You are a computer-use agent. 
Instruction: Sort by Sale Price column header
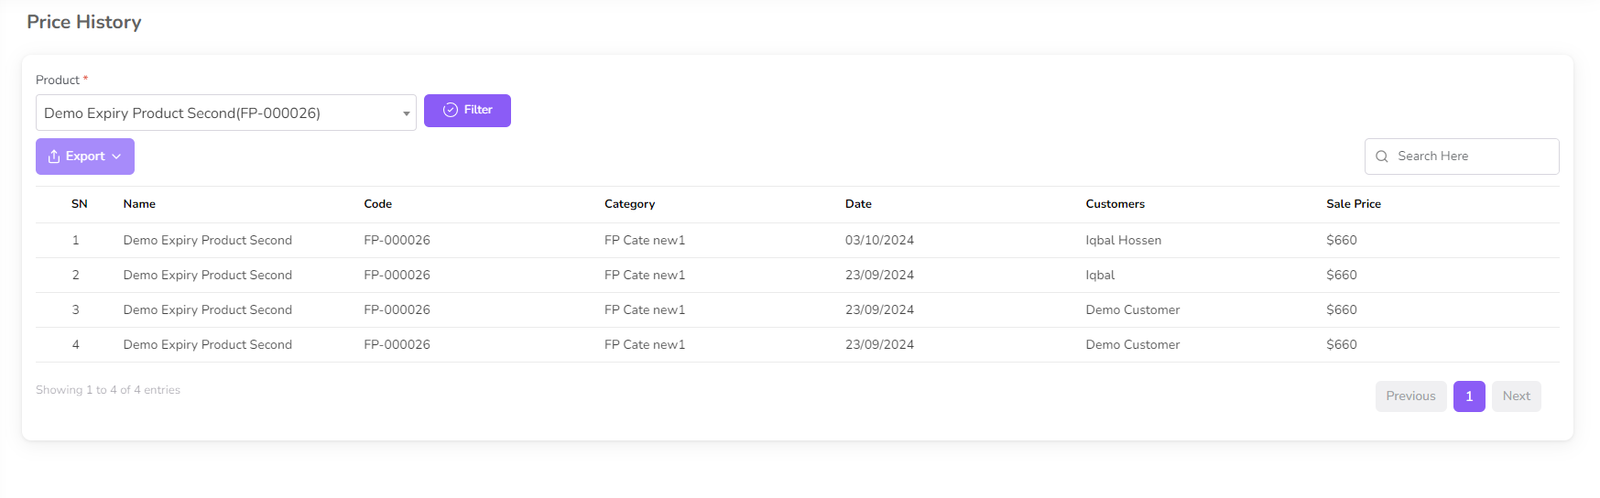[x=1353, y=204]
